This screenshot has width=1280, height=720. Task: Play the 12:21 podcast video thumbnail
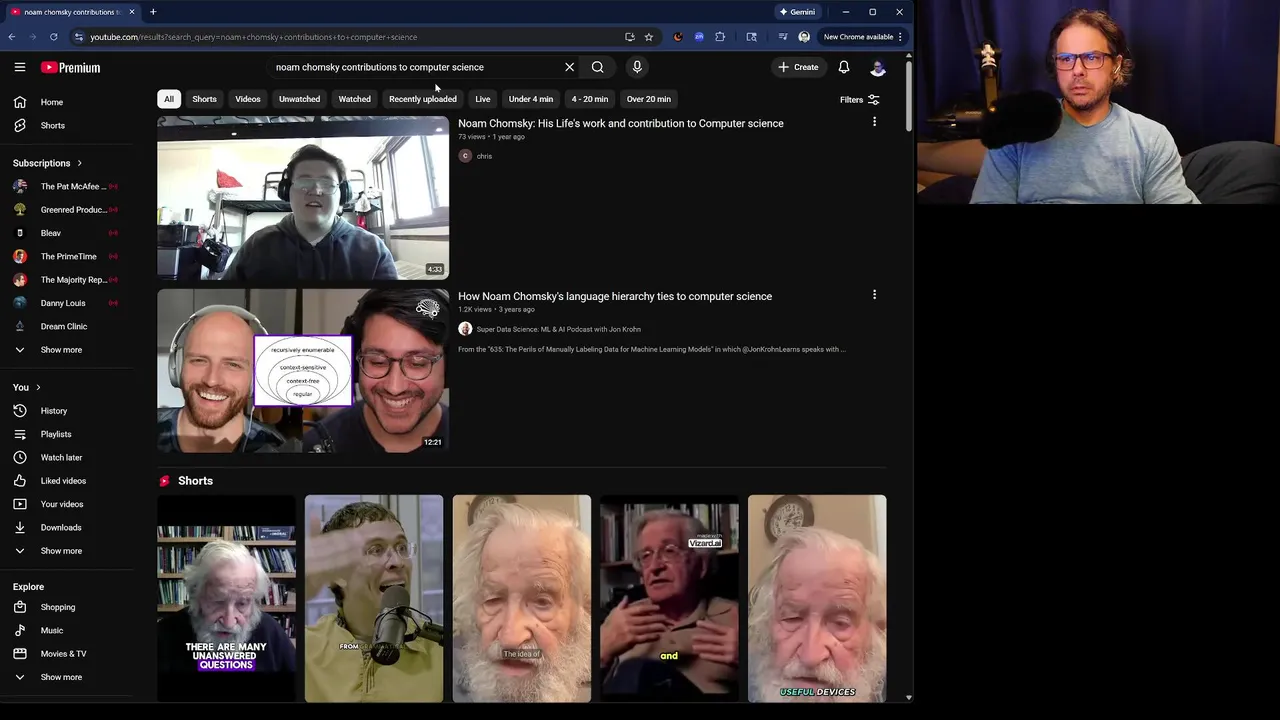tap(303, 371)
